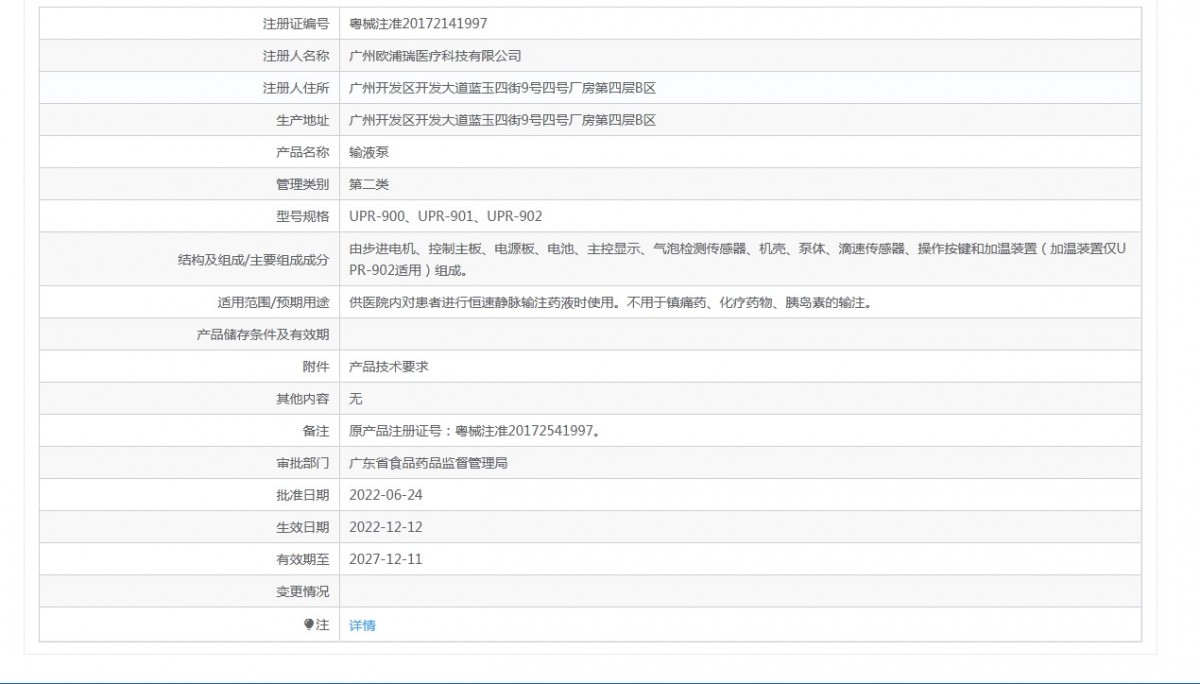Click the 有效期至 label

pos(302,559)
